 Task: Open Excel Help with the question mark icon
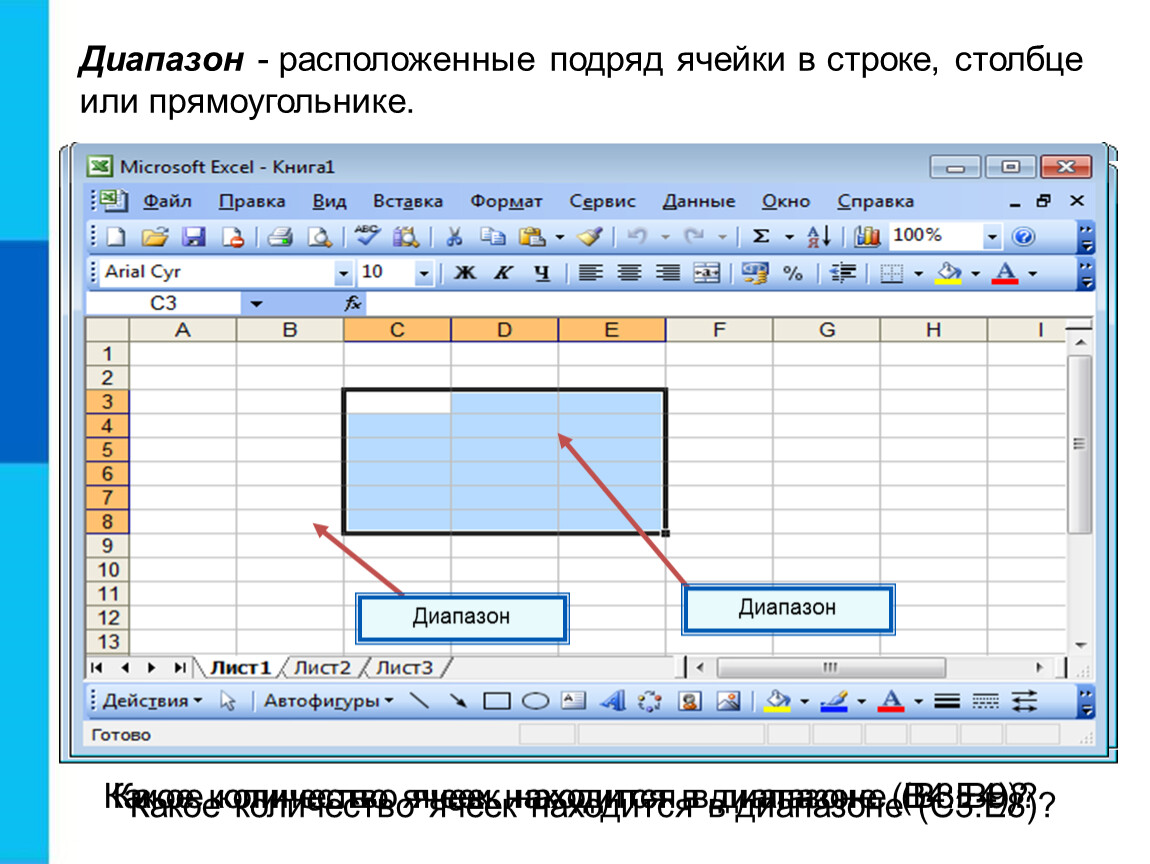[1023, 236]
